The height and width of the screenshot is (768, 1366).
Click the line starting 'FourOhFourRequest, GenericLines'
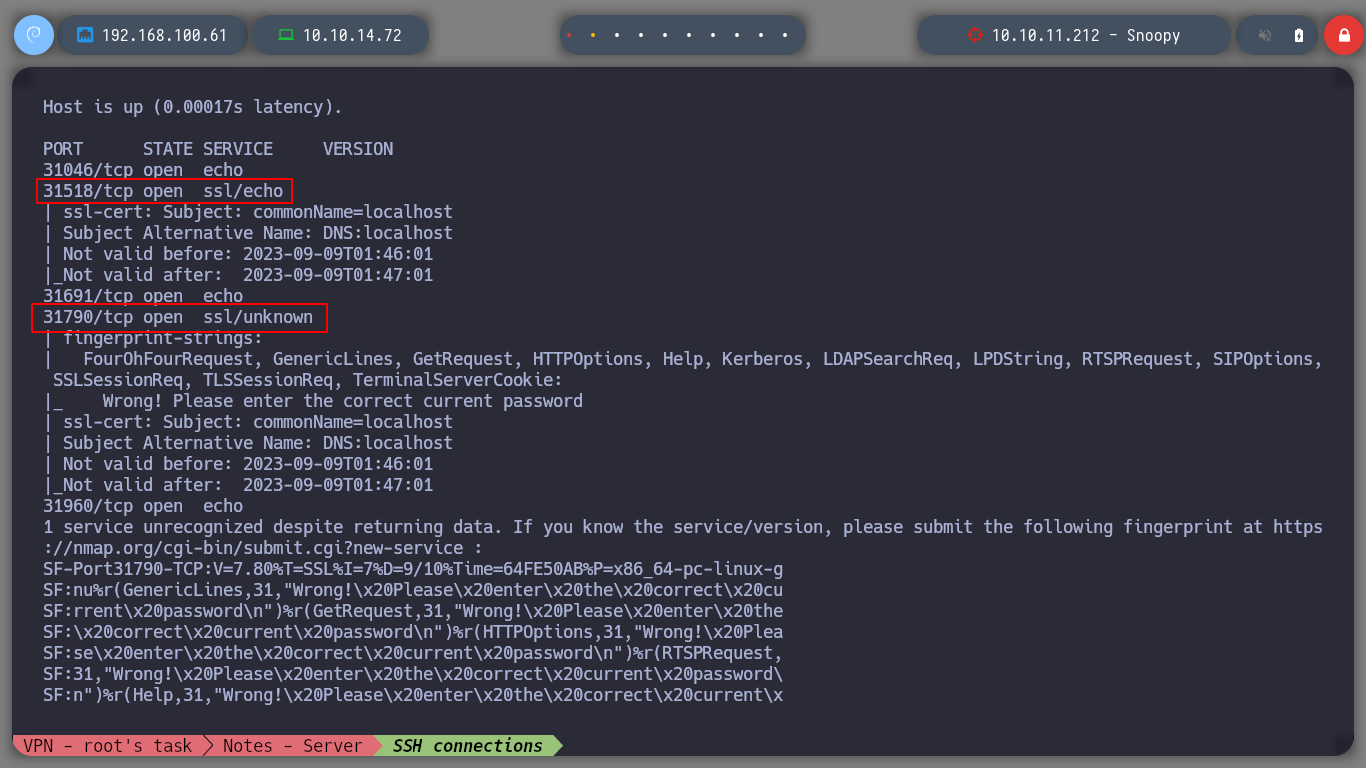[703, 359]
